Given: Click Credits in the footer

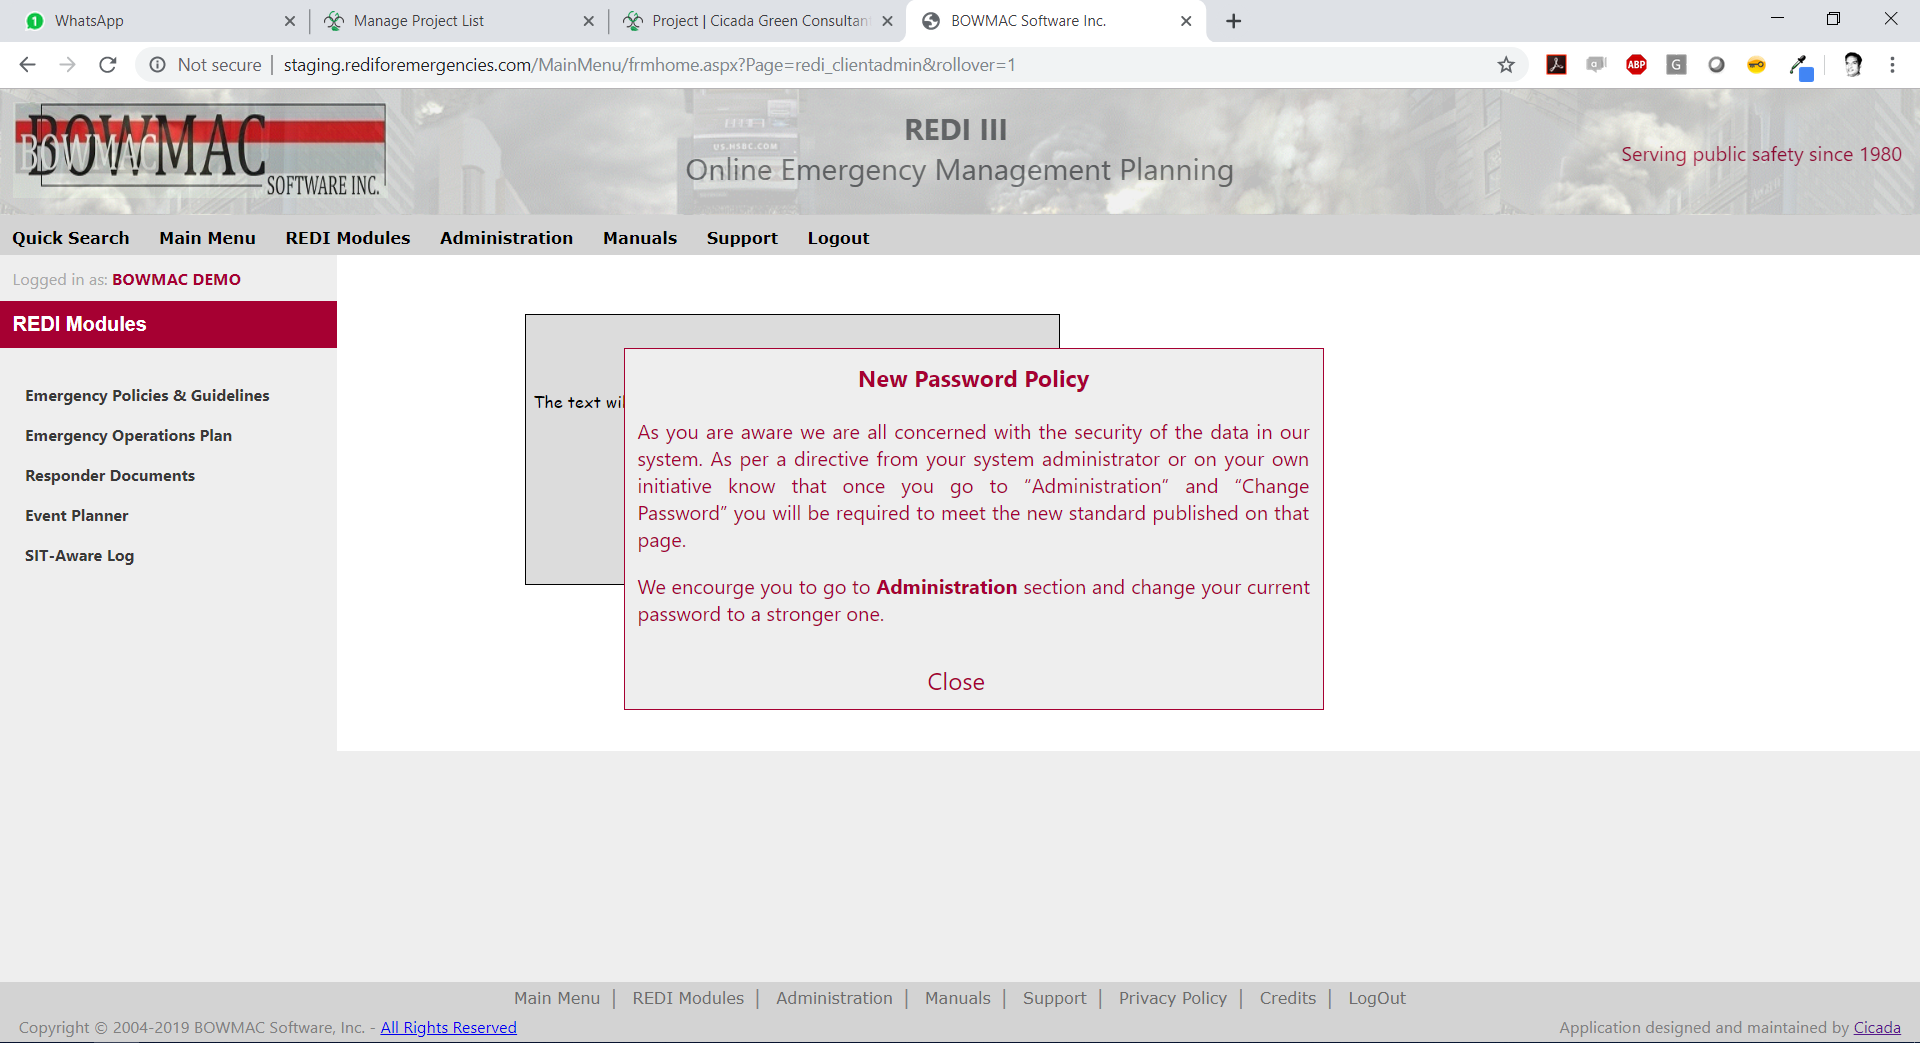Looking at the screenshot, I should click(x=1287, y=998).
